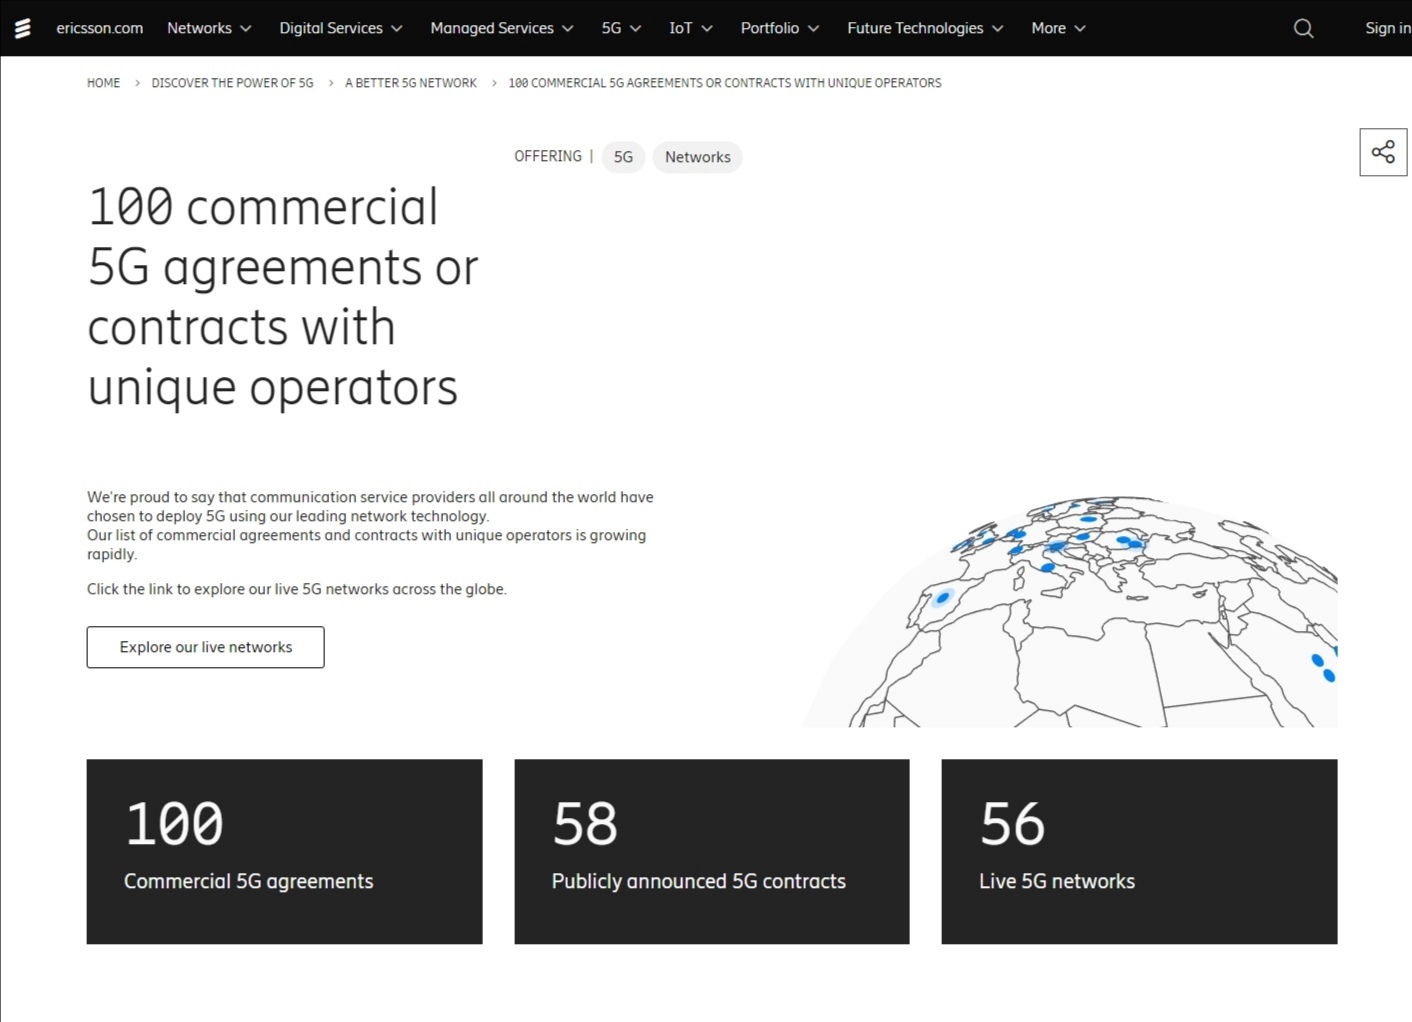Expand Future Technologies dropdown chevron
The width and height of the screenshot is (1412, 1022).
(x=997, y=29)
